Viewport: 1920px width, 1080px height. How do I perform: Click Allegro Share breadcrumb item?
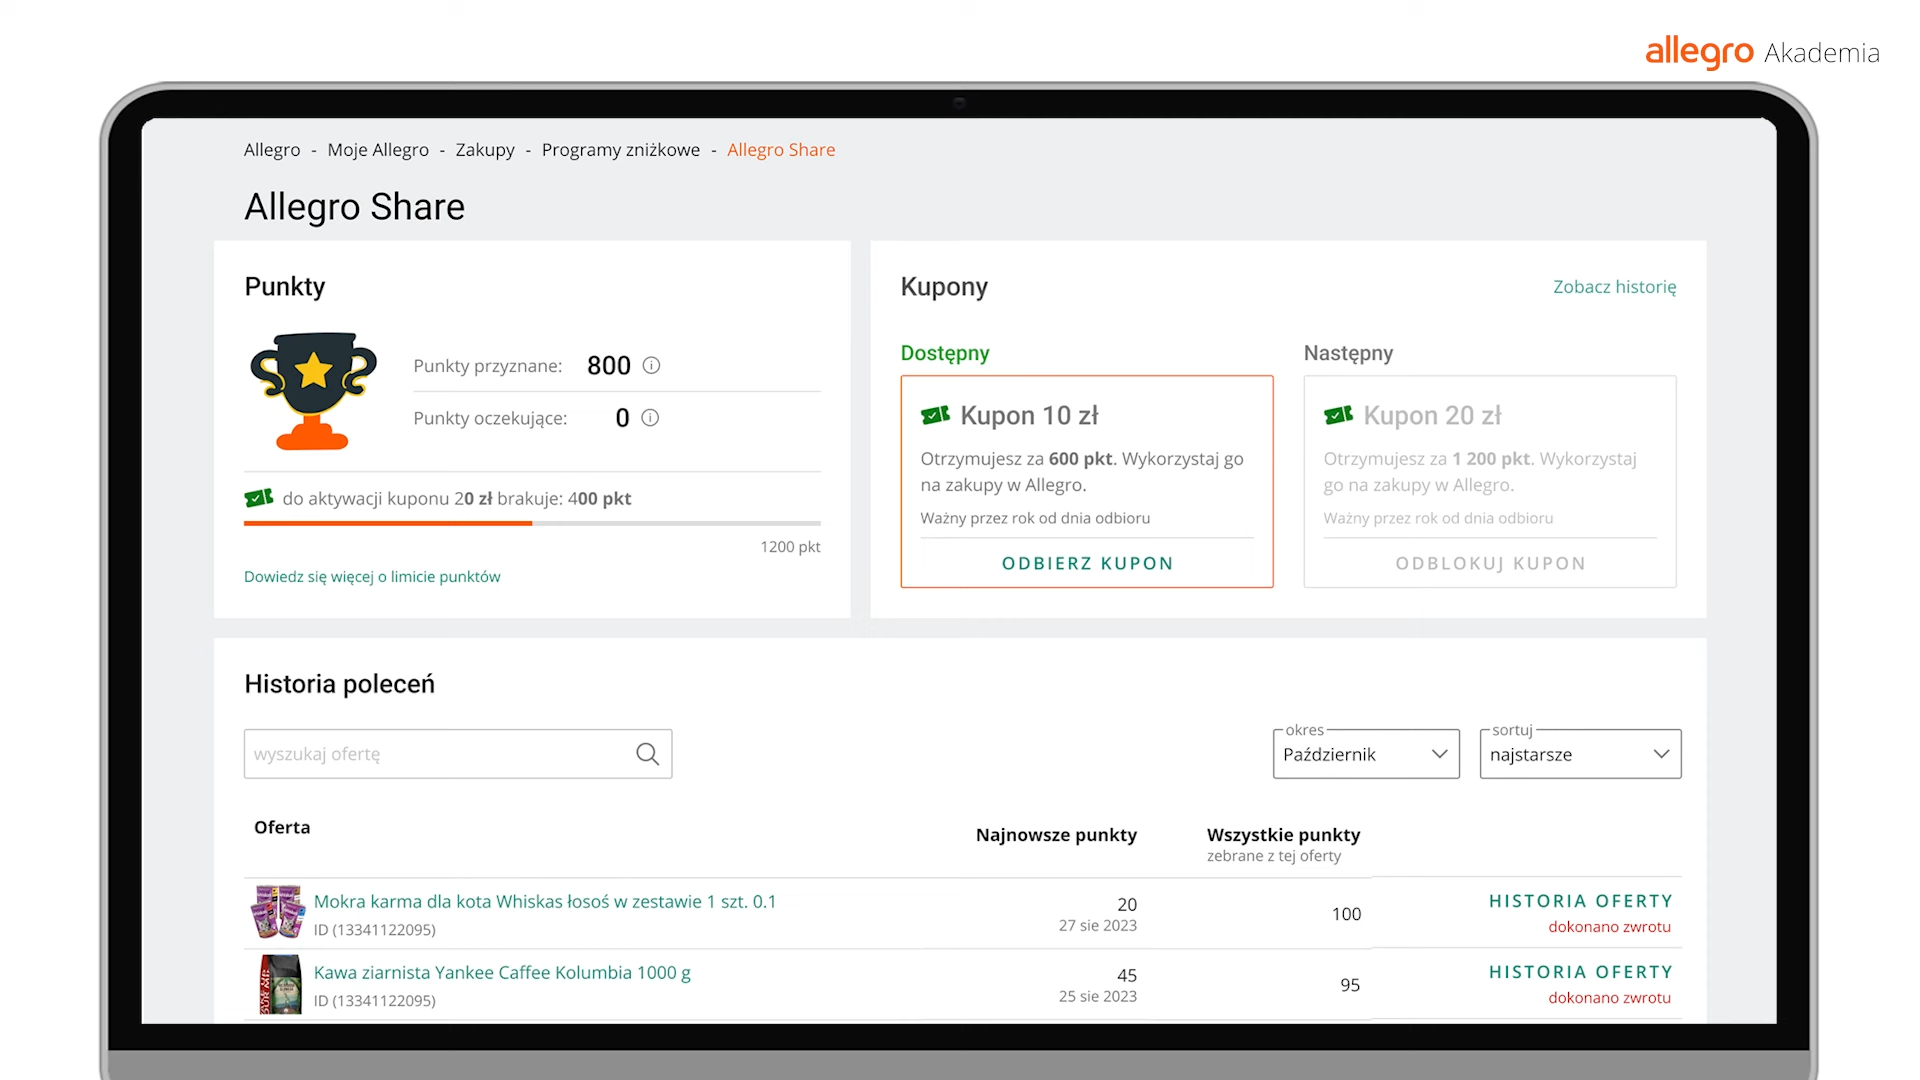click(x=781, y=150)
